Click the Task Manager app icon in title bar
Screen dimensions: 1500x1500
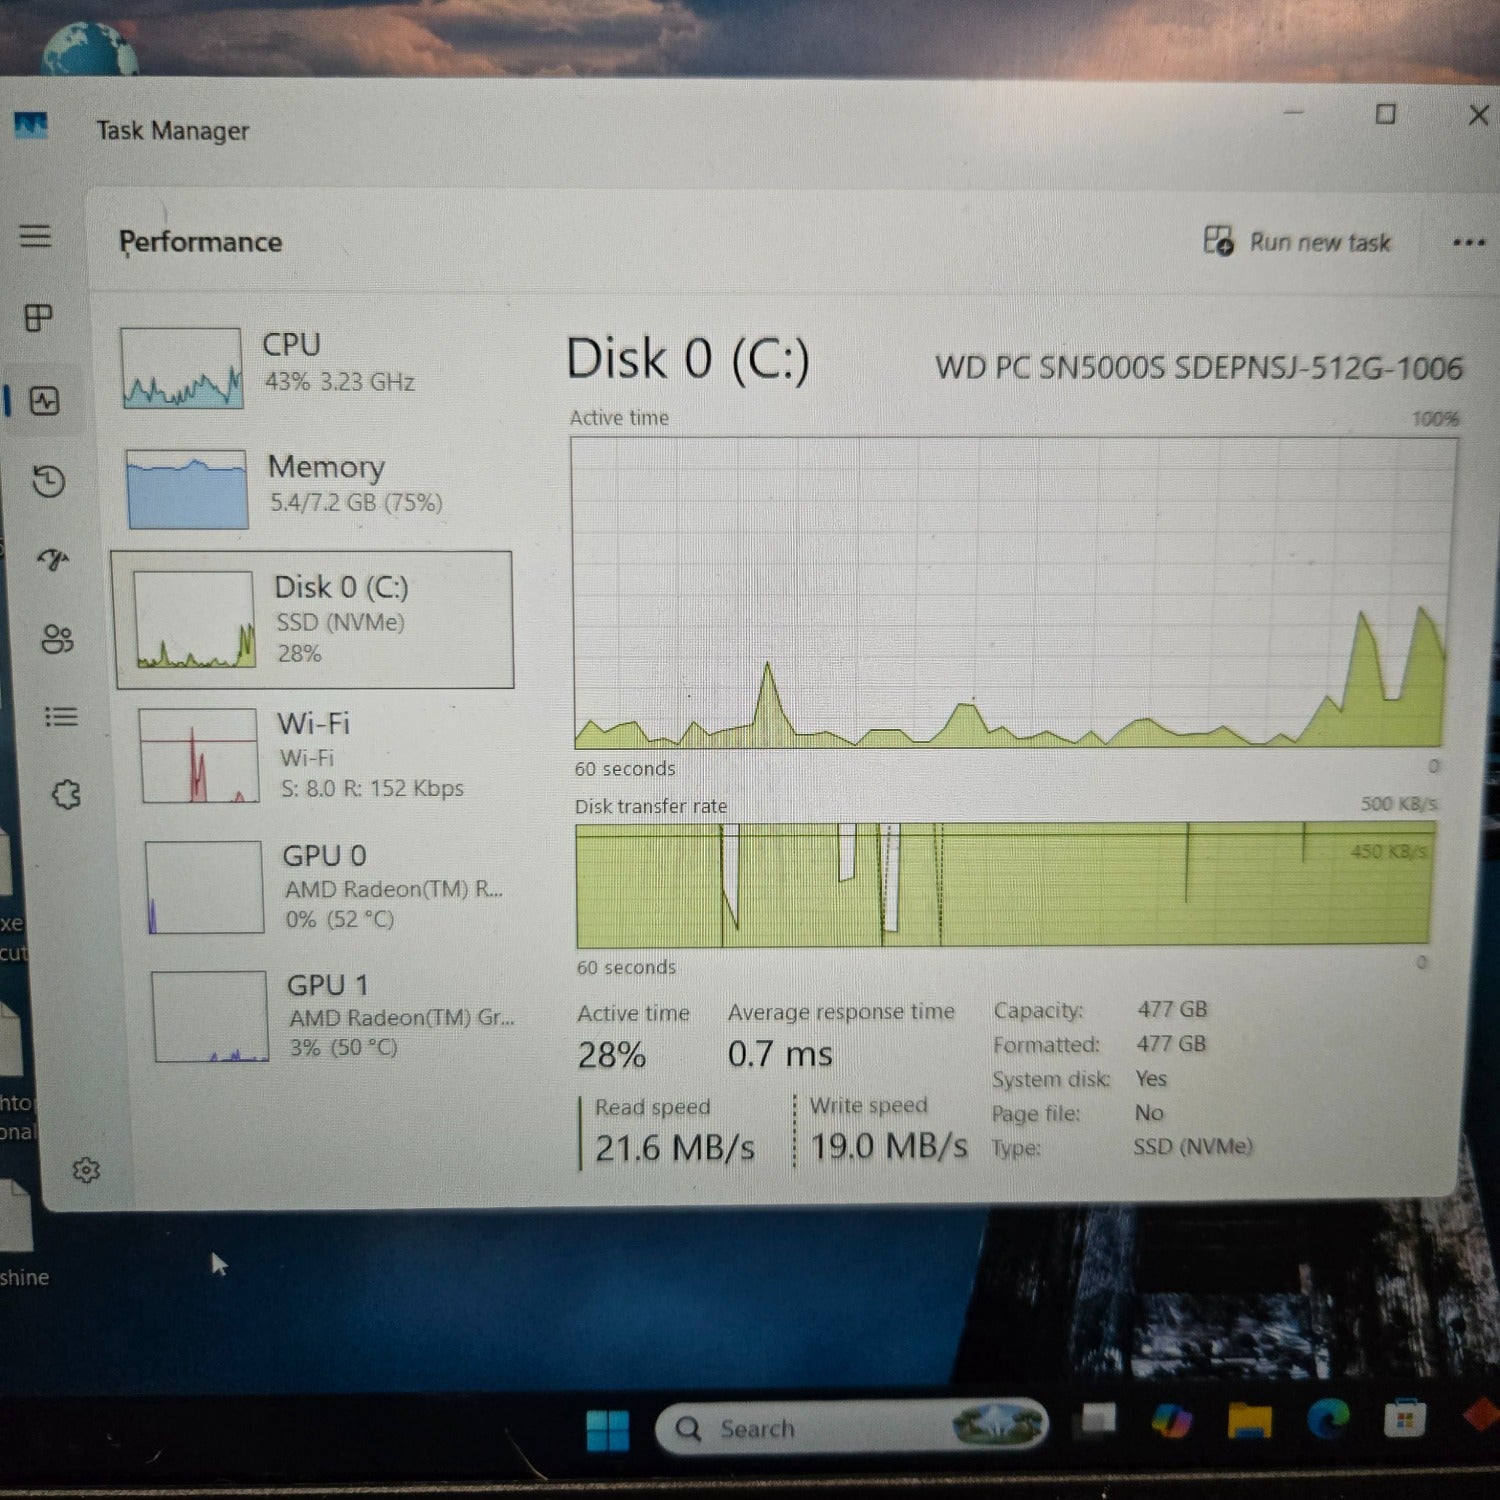click(x=31, y=127)
